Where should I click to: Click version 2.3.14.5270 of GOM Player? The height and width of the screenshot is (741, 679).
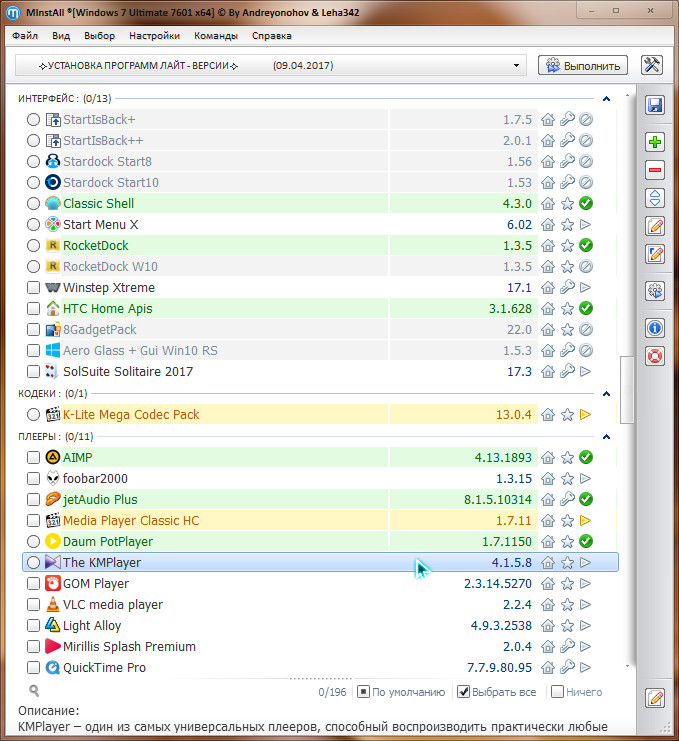[498, 584]
